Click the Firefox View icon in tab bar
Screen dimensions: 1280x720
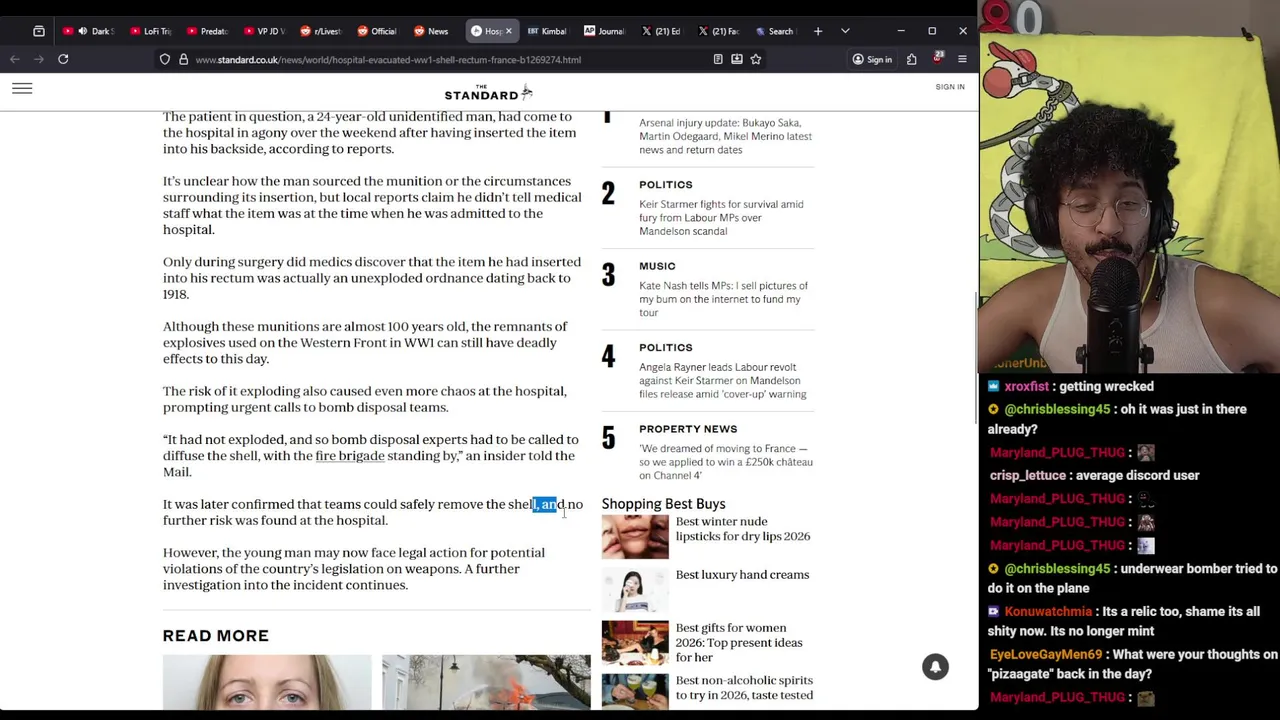(x=39, y=31)
